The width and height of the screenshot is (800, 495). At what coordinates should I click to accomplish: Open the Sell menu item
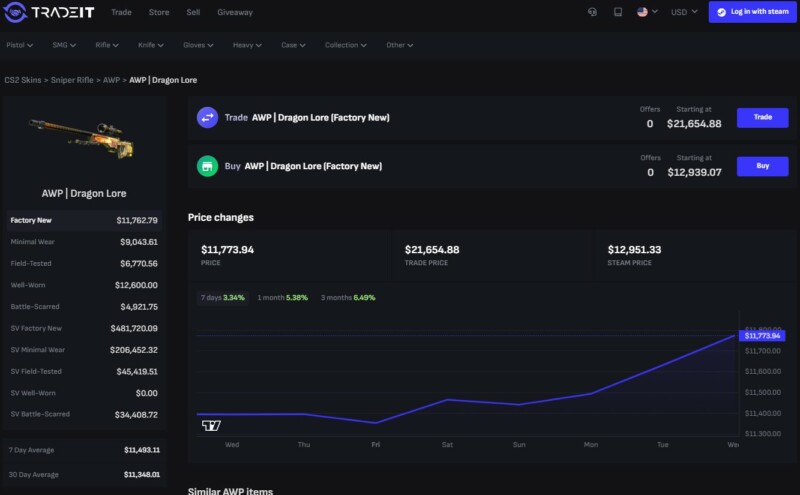click(x=193, y=12)
